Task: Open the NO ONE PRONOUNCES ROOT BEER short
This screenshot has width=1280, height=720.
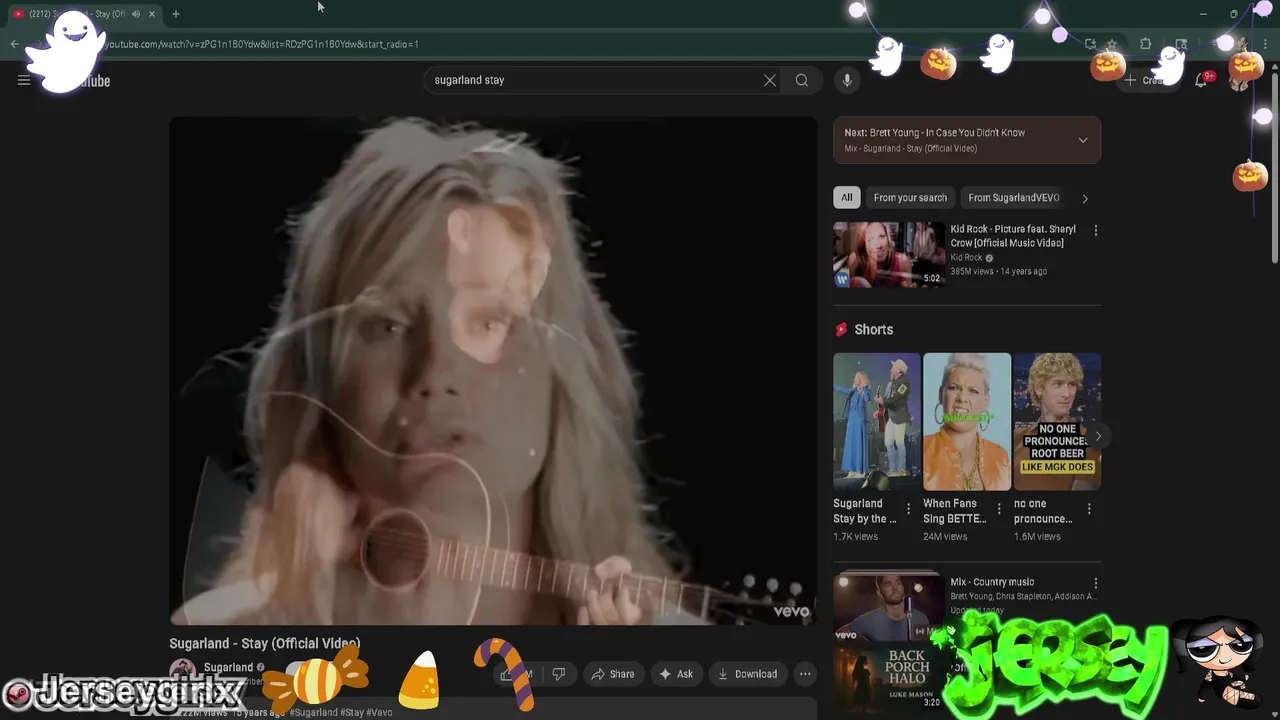Action: (1057, 422)
